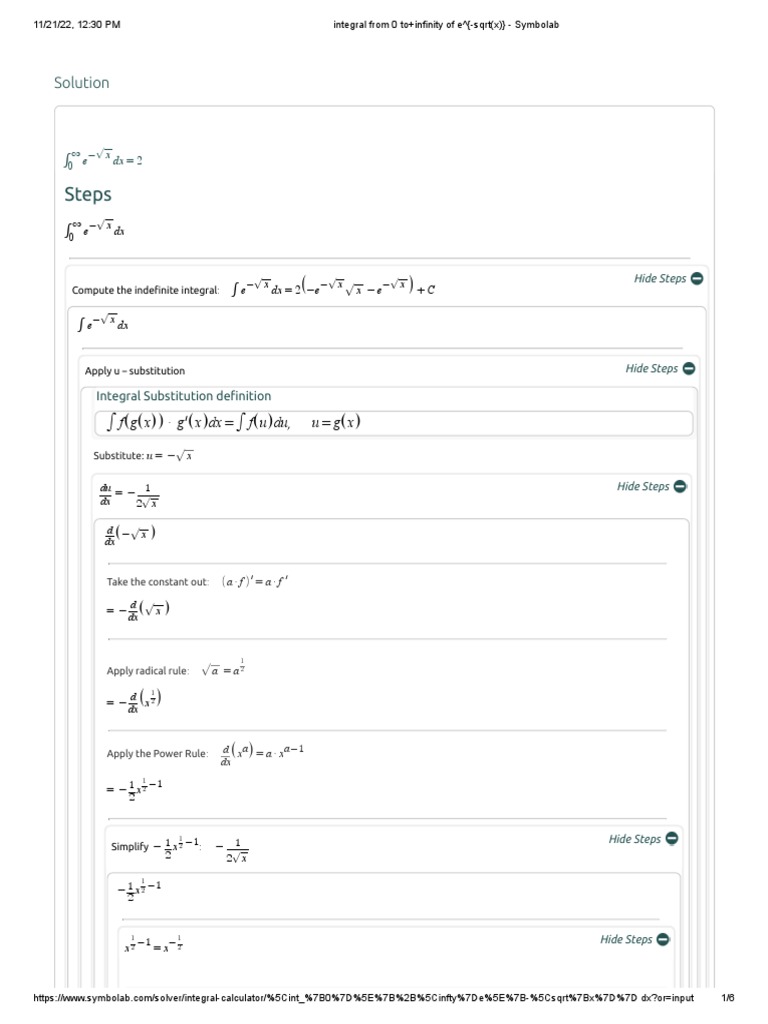Click the Steps heading
768x1024 pixels.
click(88, 194)
